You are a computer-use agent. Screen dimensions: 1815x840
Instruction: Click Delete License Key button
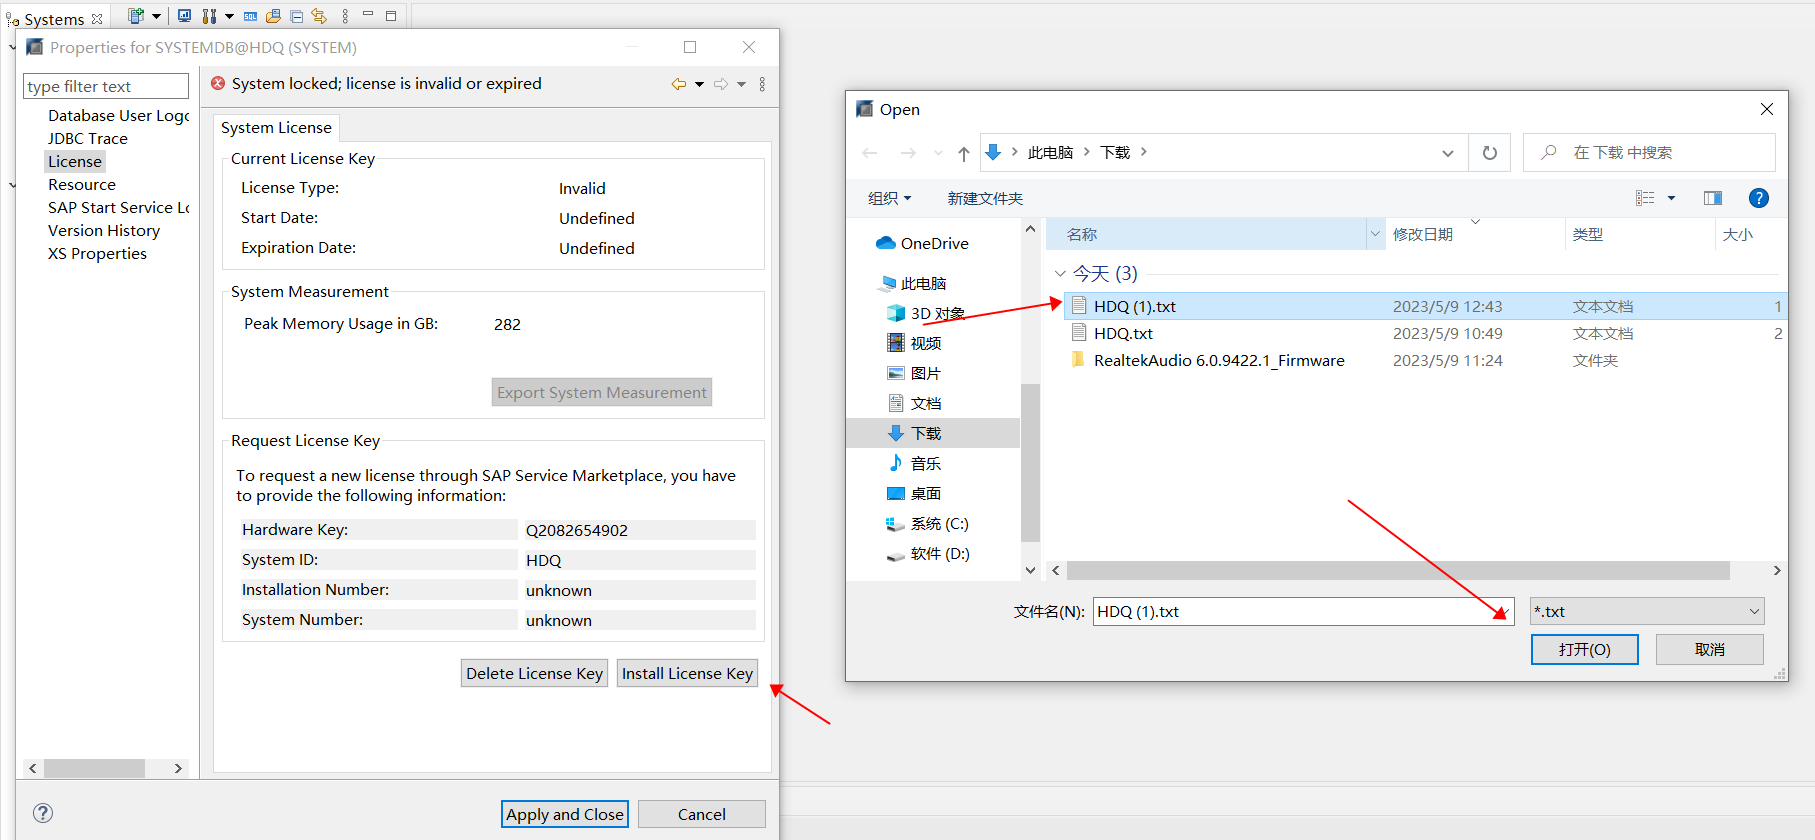[534, 673]
